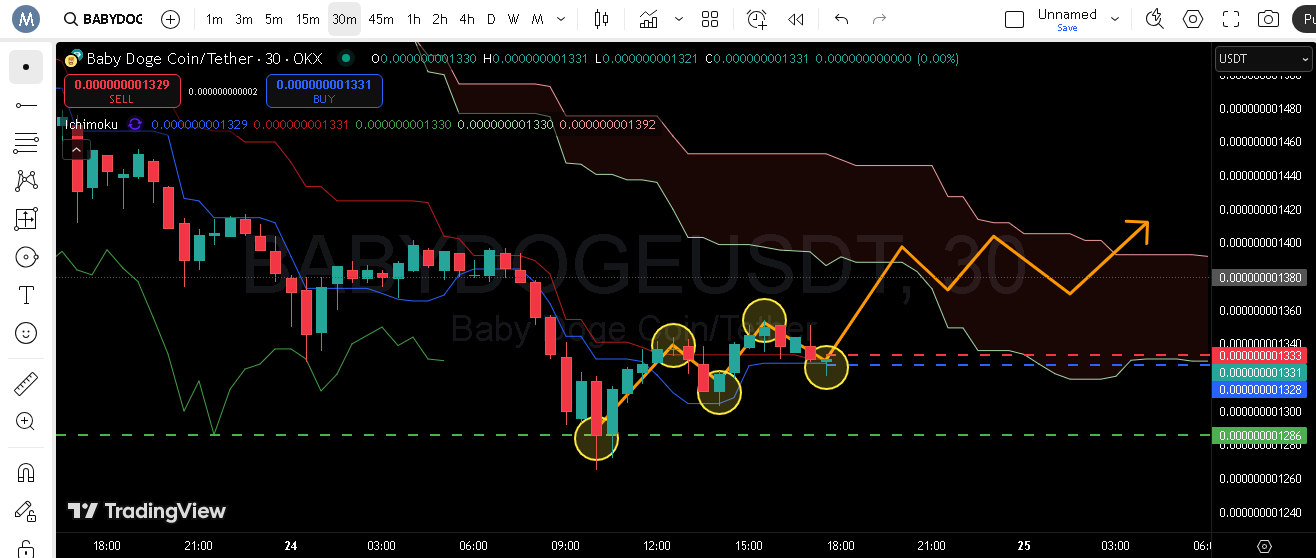Switch to the 2h timeframe

coord(440,19)
